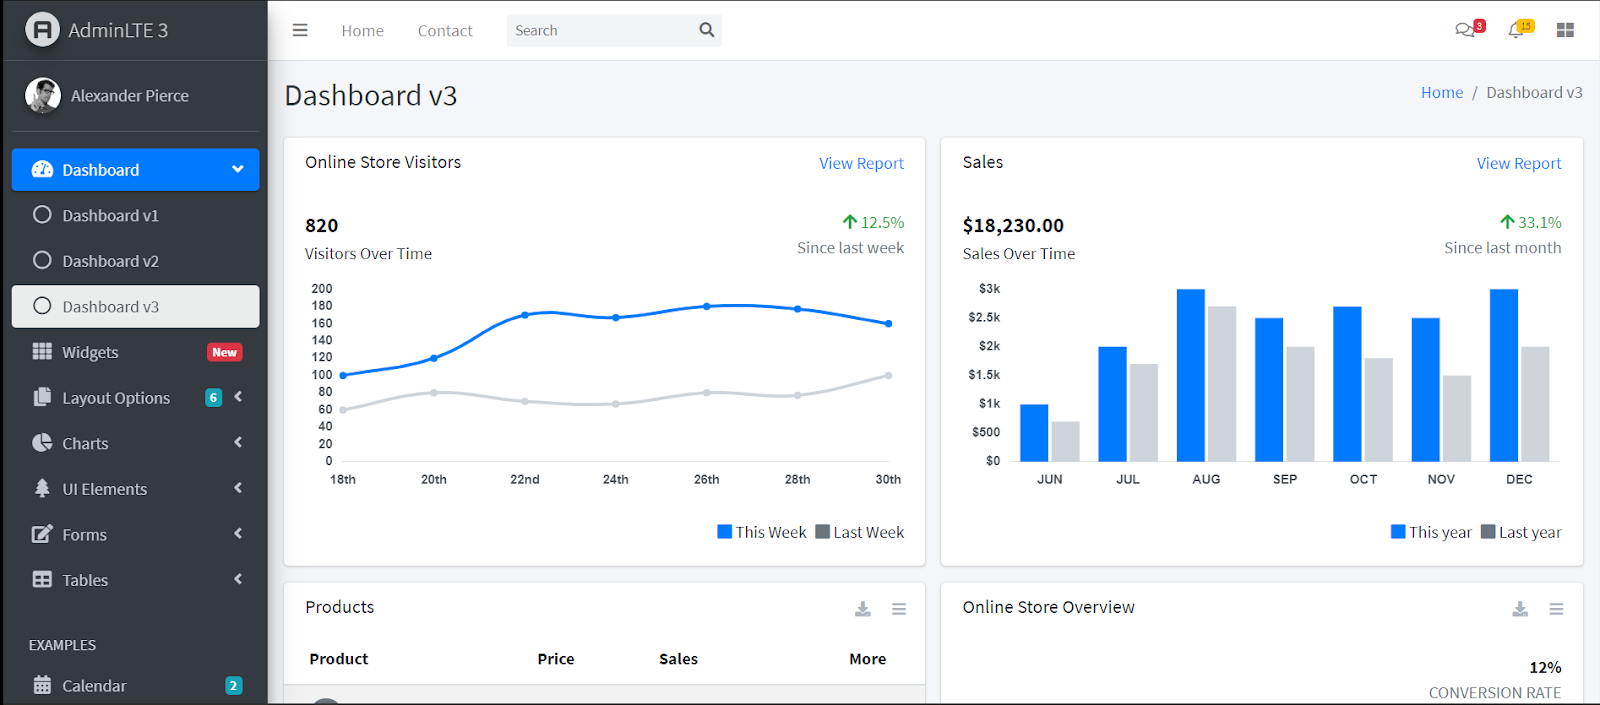The height and width of the screenshot is (705, 1600).
Task: Open the notifications bell icon
Action: pos(1516,30)
